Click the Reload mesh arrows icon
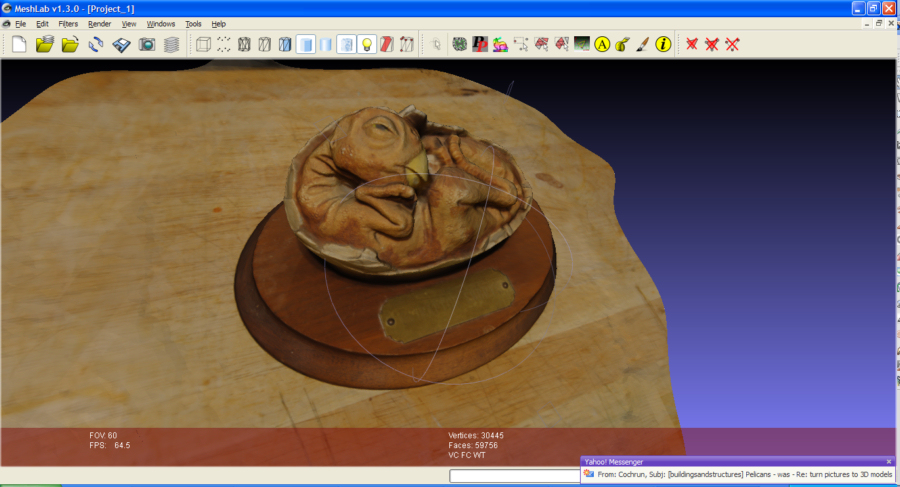This screenshot has width=900, height=487. (x=96, y=44)
